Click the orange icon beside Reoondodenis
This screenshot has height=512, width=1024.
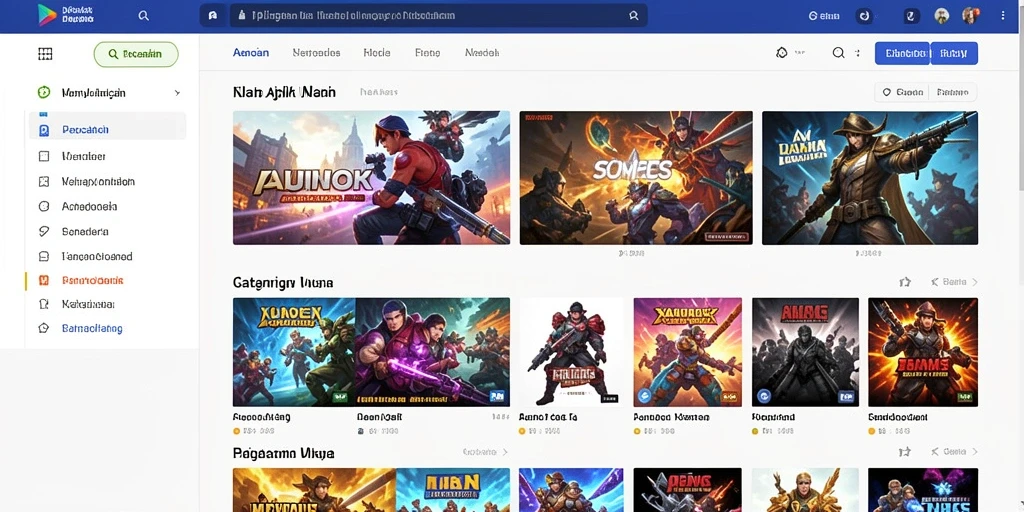point(44,281)
